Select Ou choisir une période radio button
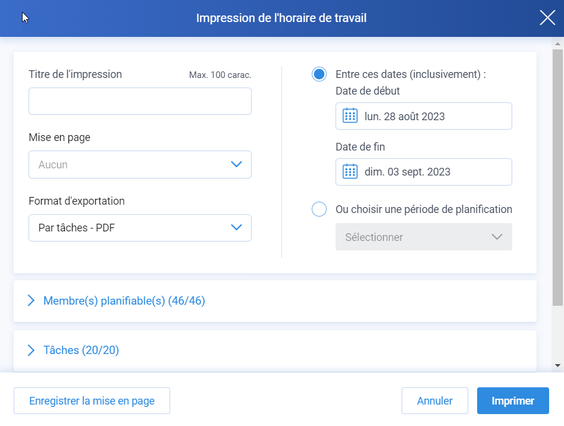 tap(319, 209)
